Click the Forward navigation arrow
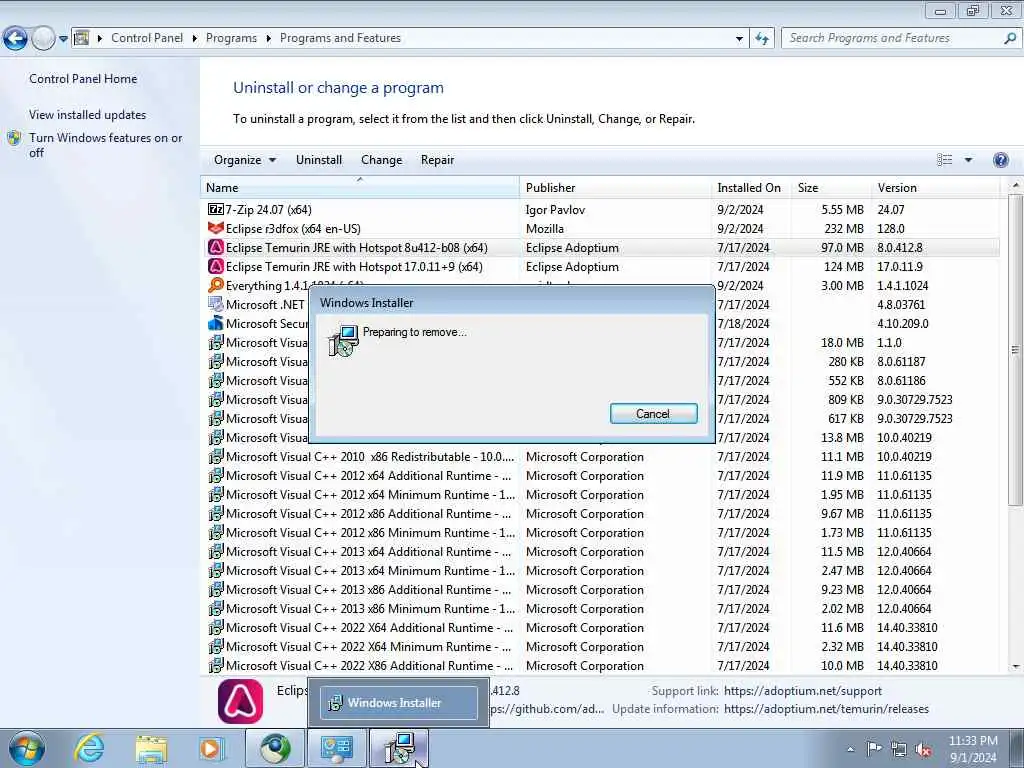The height and width of the screenshot is (768, 1024). point(43,38)
